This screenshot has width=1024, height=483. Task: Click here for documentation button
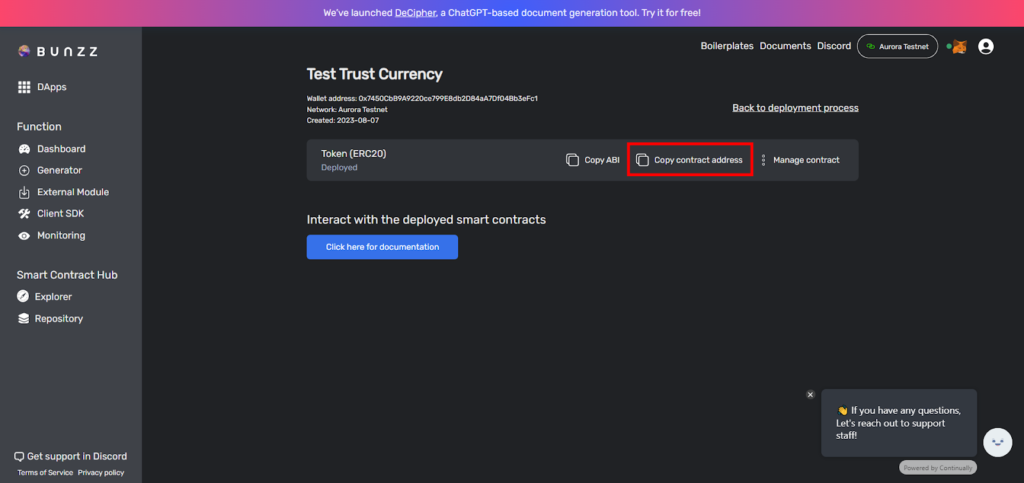click(x=382, y=247)
